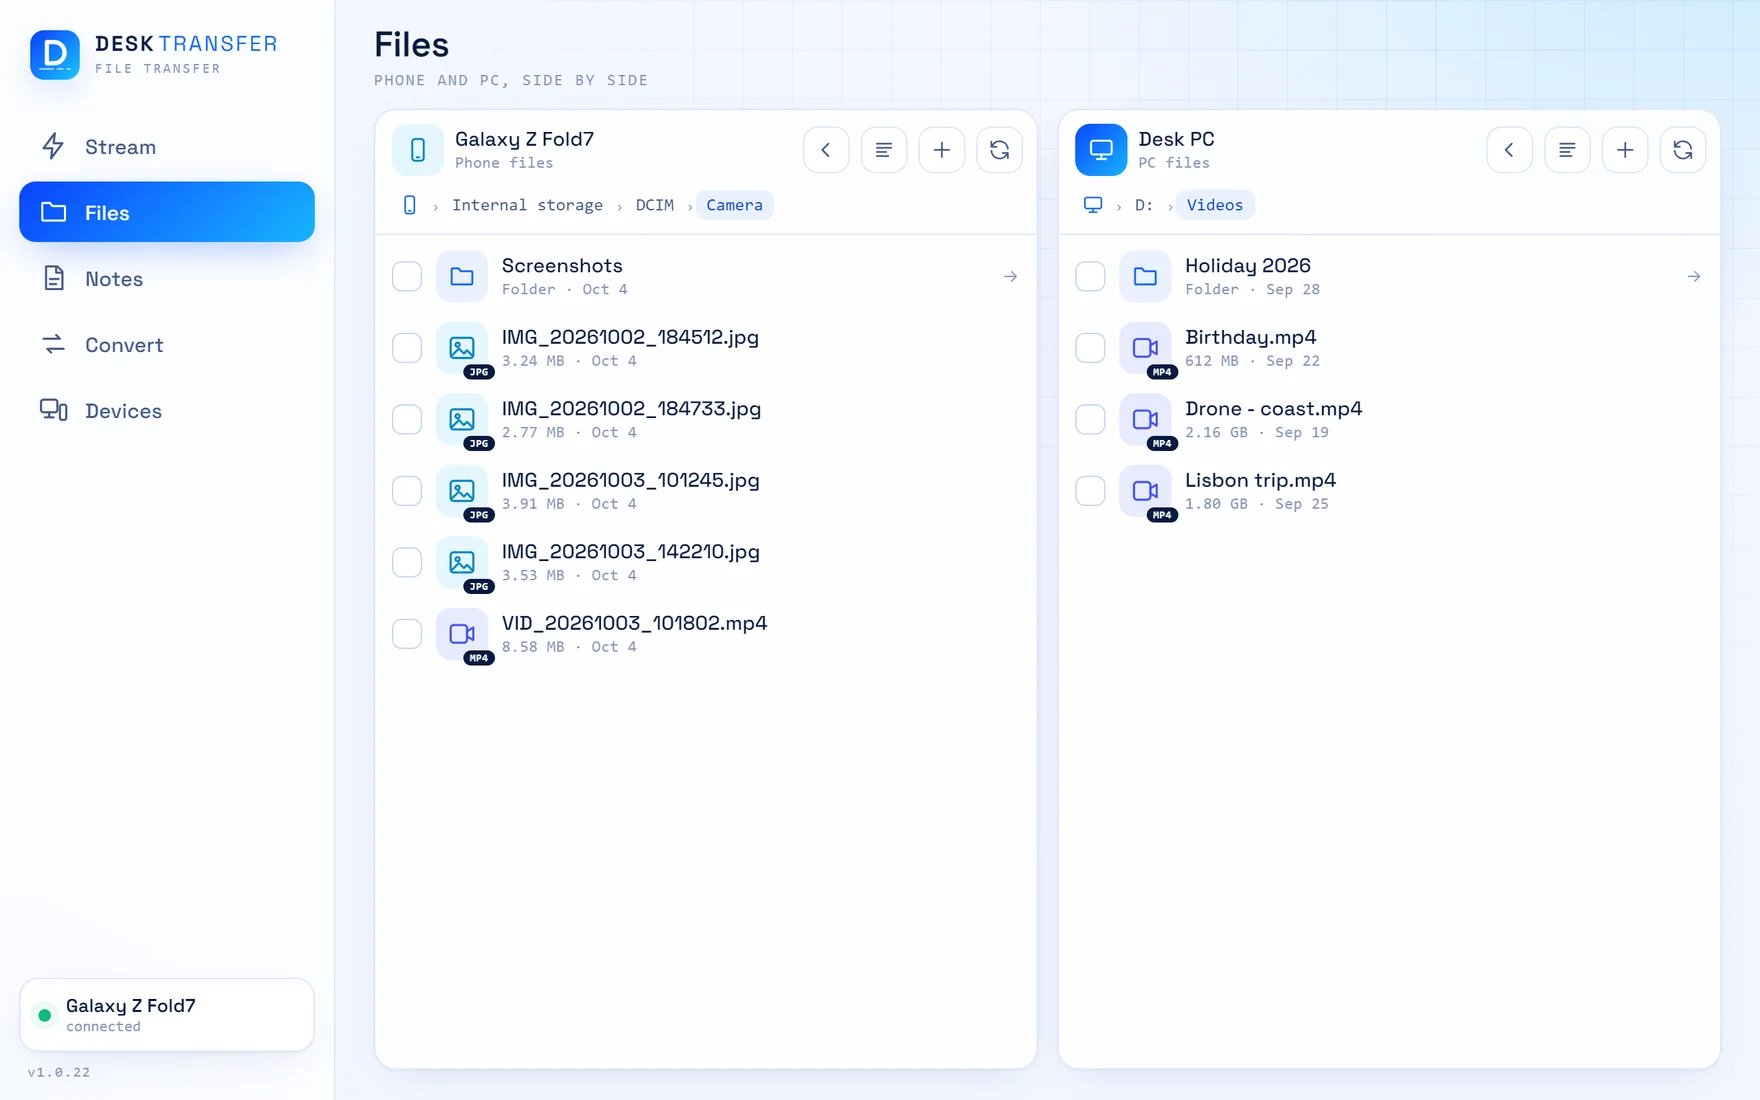The image size is (1760, 1100).
Task: Refresh the Galaxy Z Fold7 file list
Action: click(x=999, y=150)
